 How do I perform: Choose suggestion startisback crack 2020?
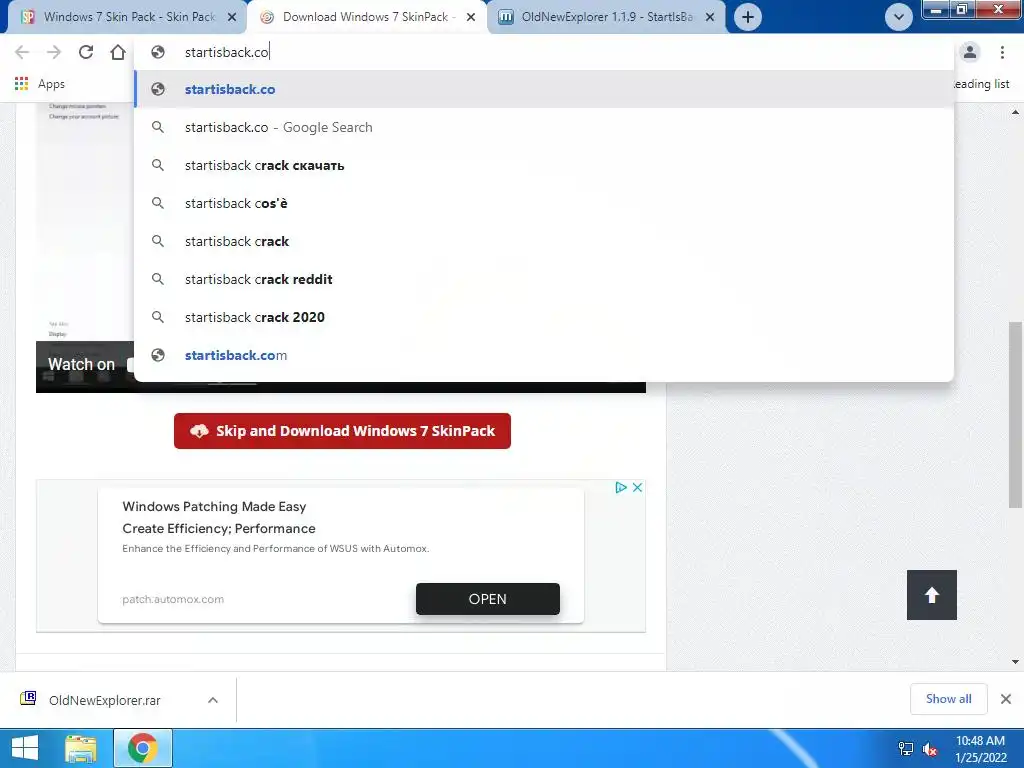coord(543,317)
